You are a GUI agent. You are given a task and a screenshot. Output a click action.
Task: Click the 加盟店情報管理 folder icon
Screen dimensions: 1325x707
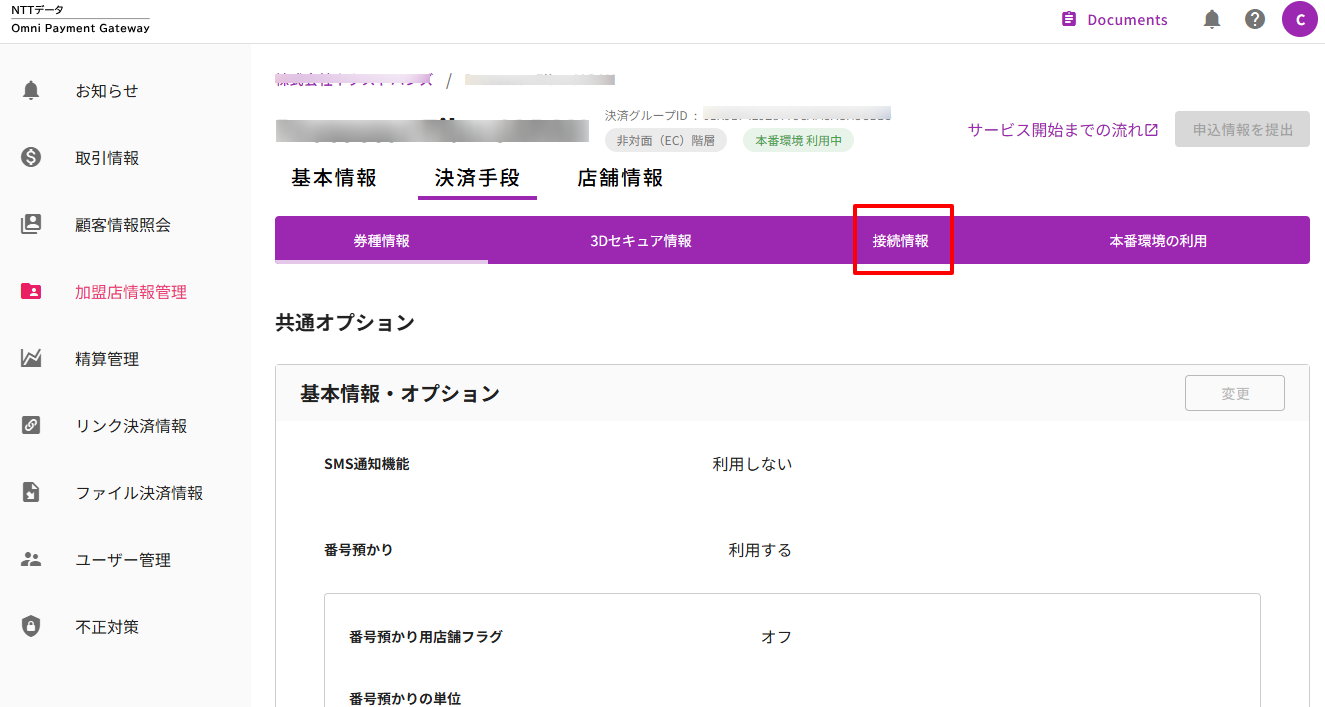31,292
